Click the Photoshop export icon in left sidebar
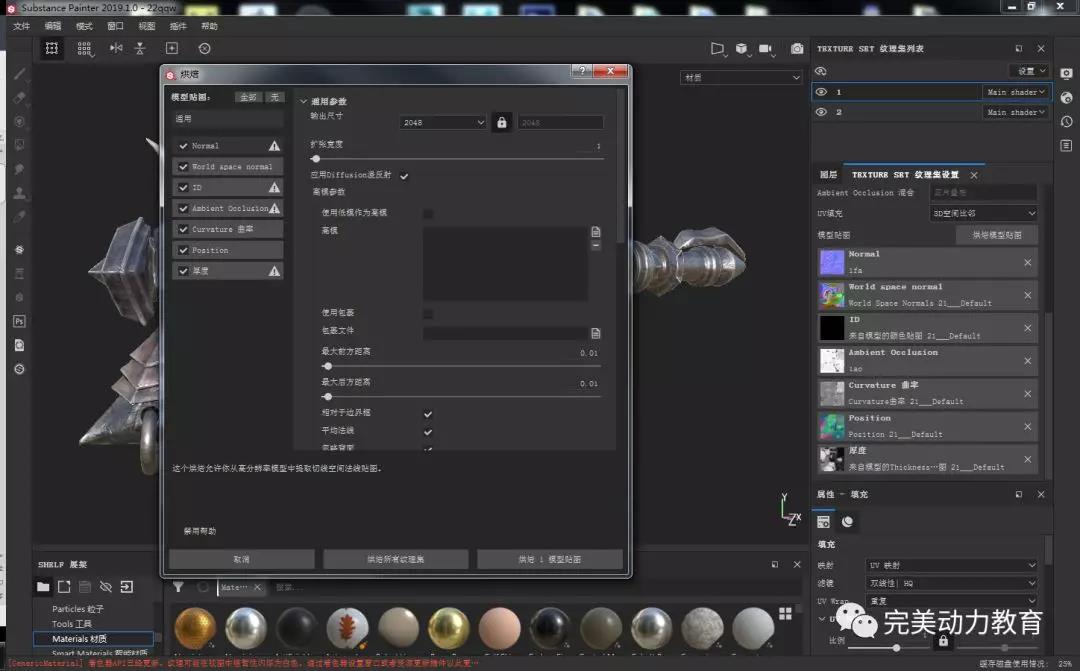 point(19,321)
